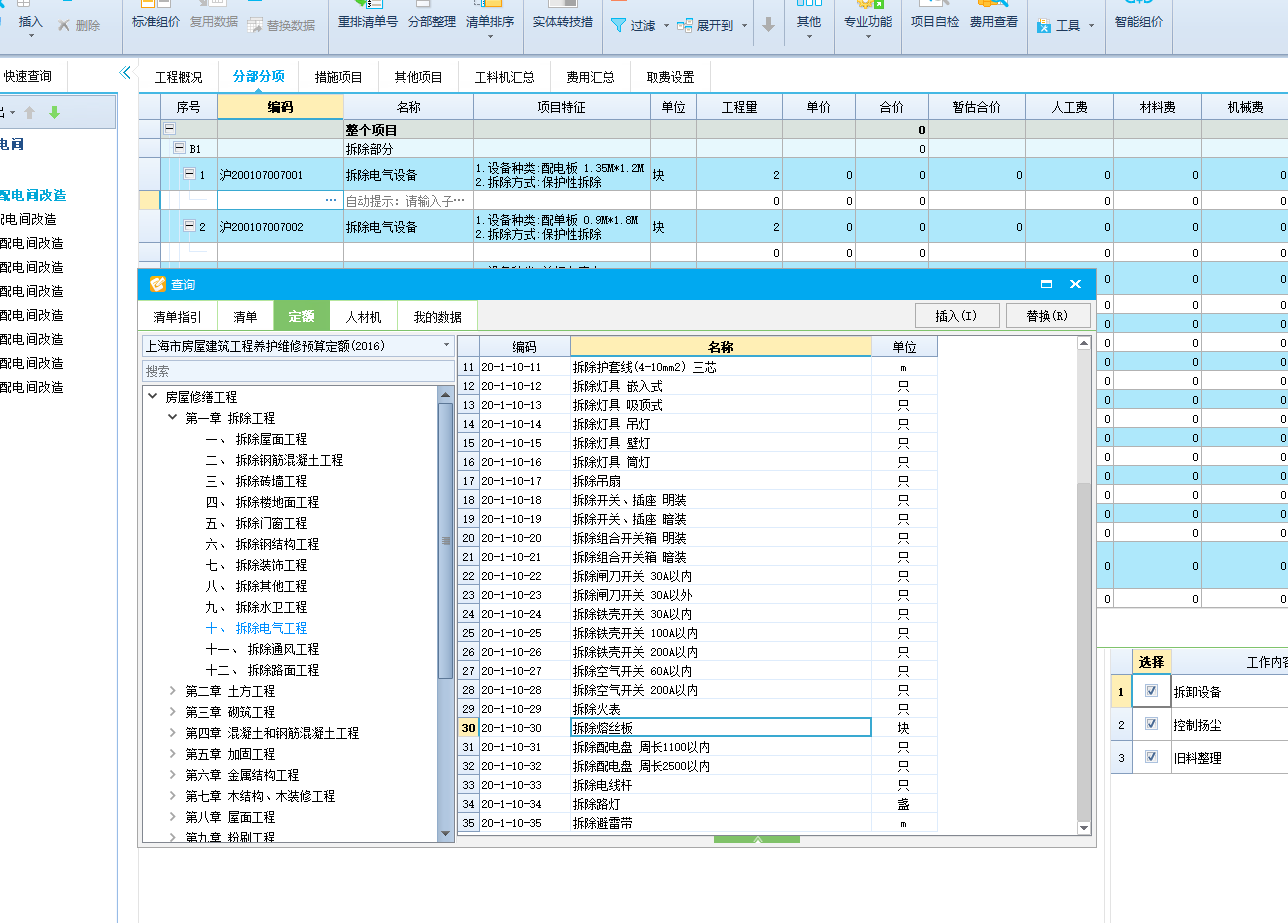The height and width of the screenshot is (923, 1288).
Task: Switch to the 取费设置 tab
Action: pos(670,77)
